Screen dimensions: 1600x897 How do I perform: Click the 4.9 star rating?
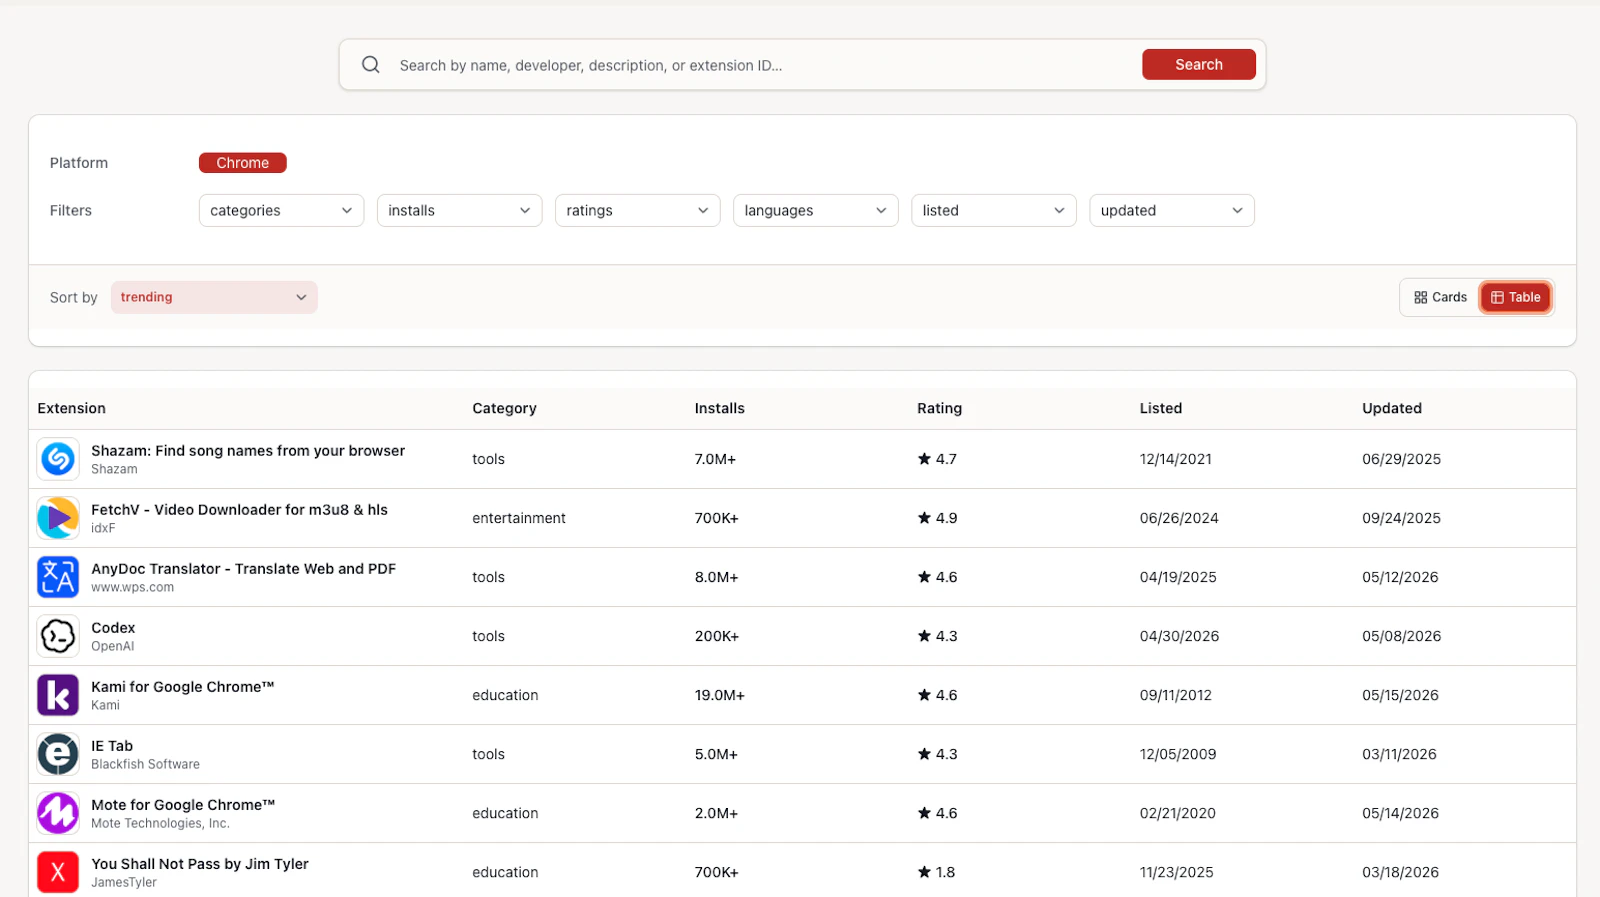[938, 518]
